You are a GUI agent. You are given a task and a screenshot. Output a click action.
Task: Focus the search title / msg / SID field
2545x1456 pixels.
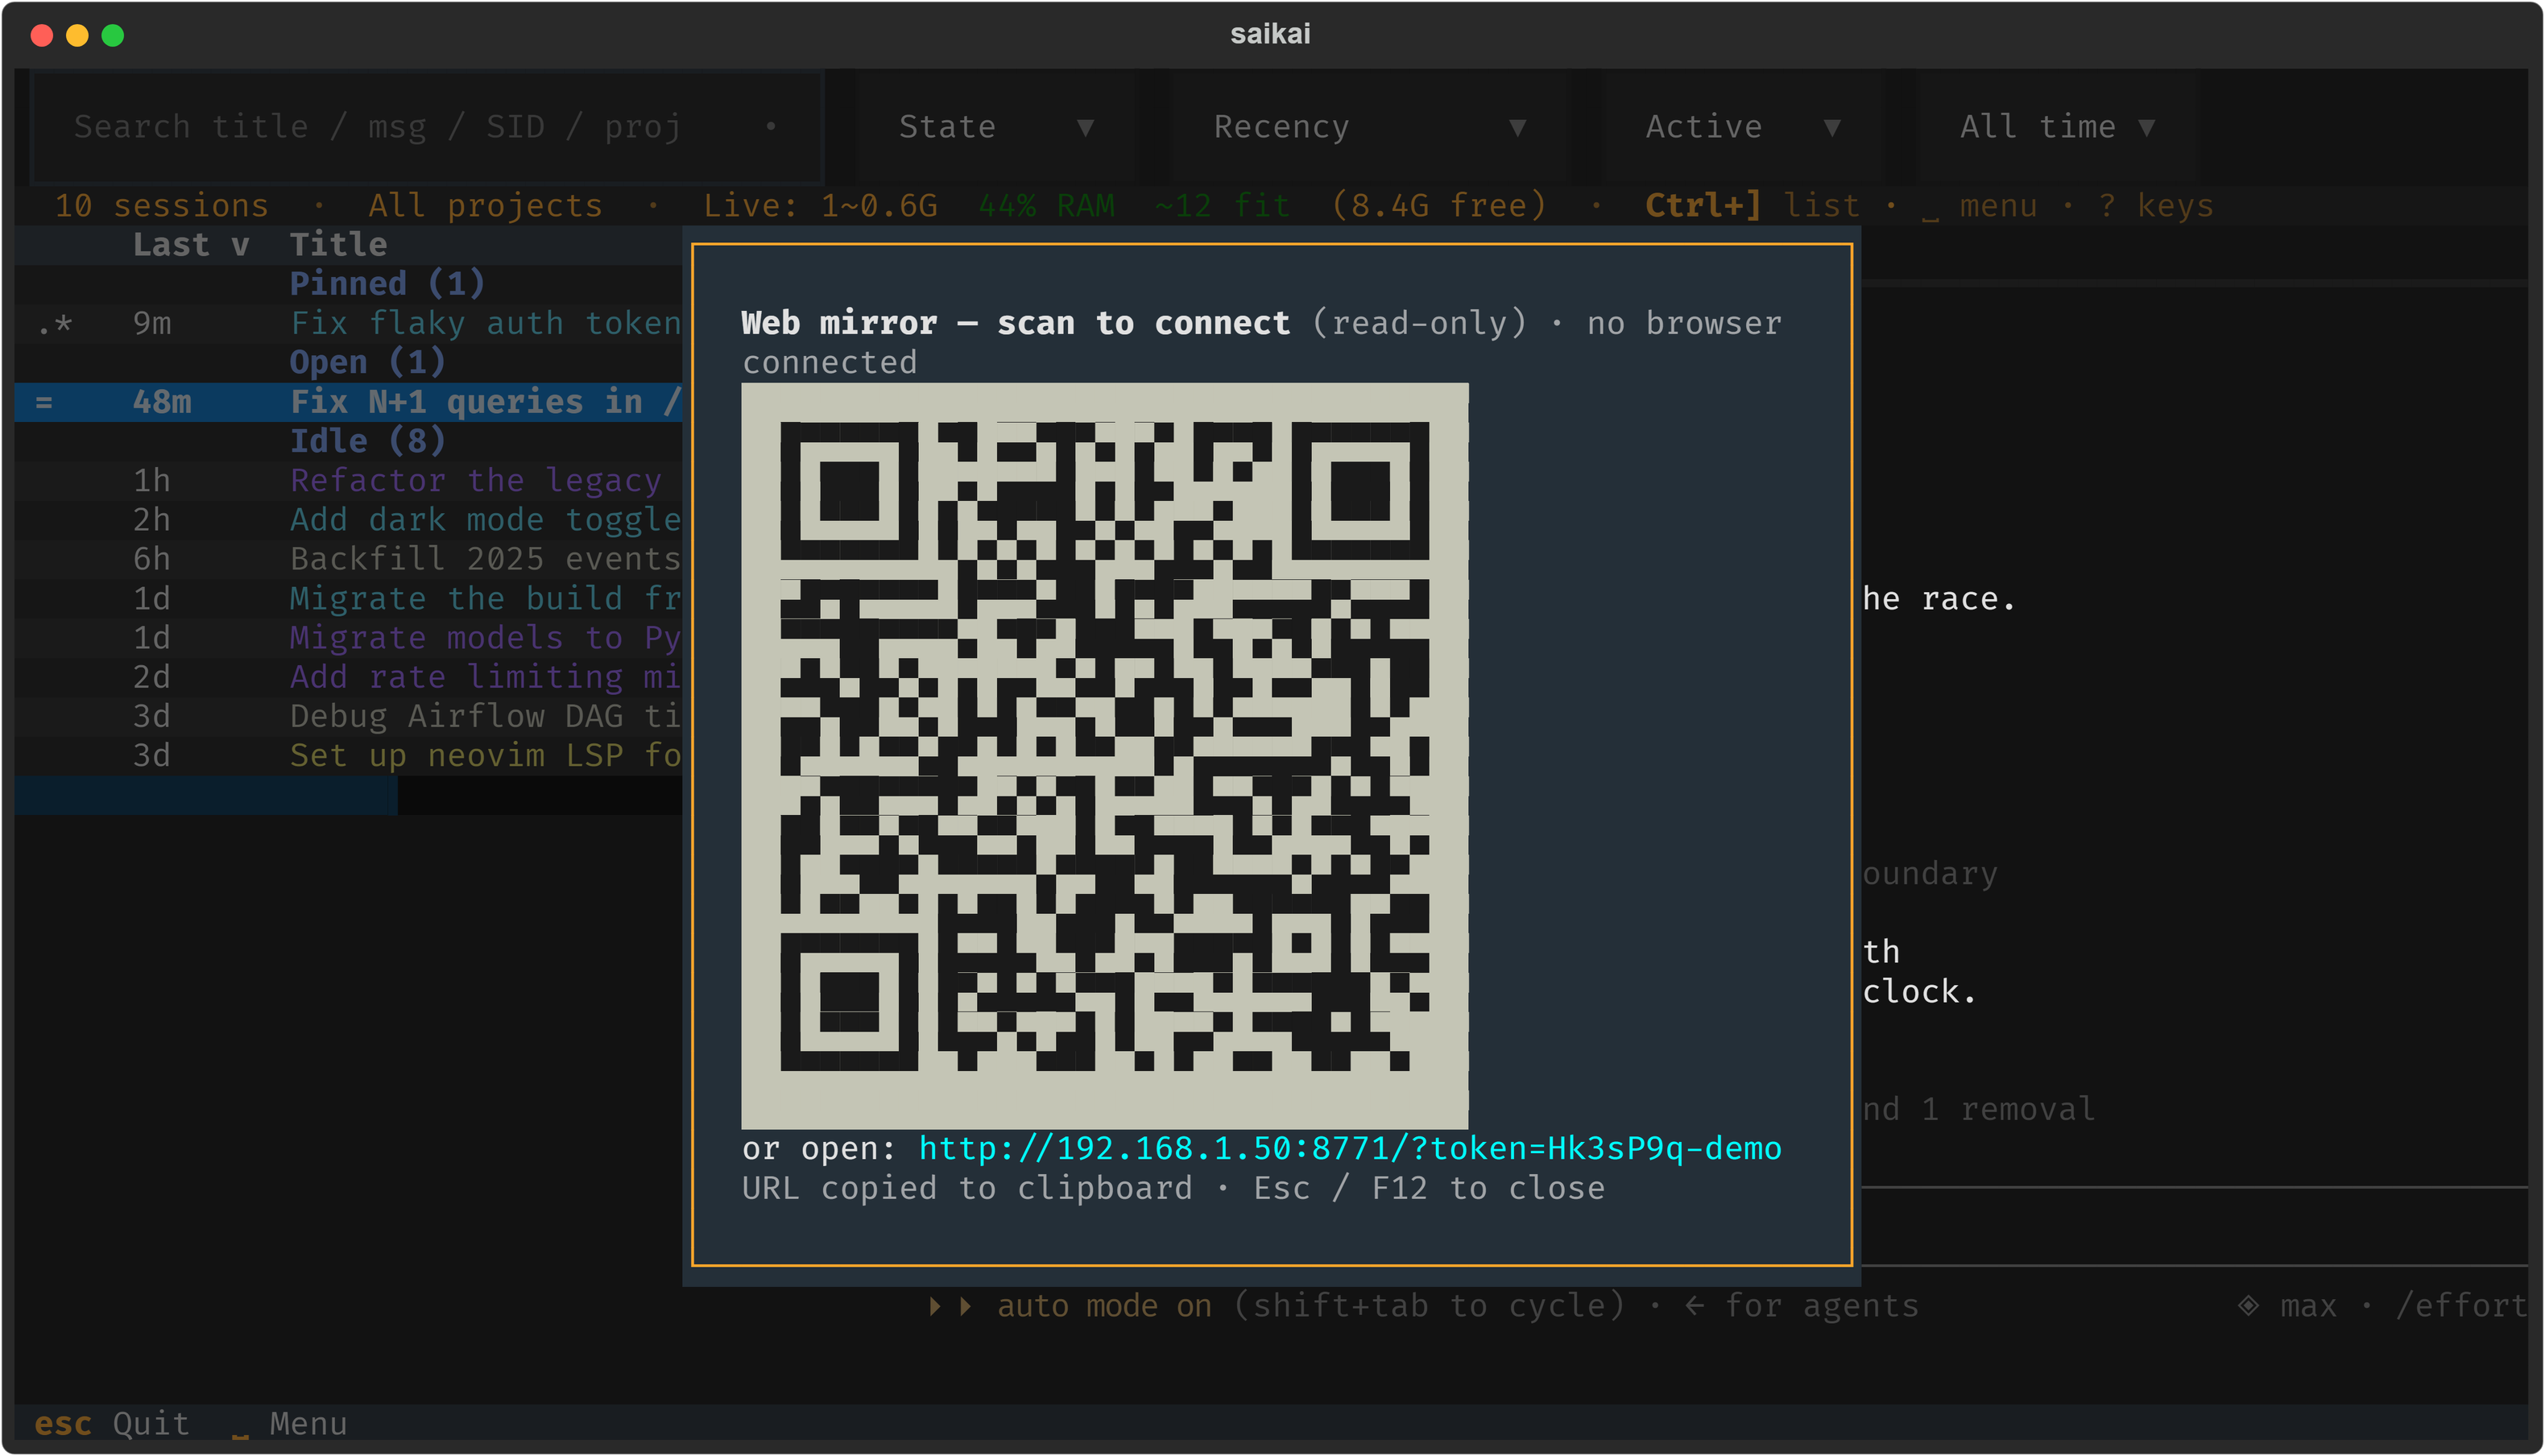point(428,127)
